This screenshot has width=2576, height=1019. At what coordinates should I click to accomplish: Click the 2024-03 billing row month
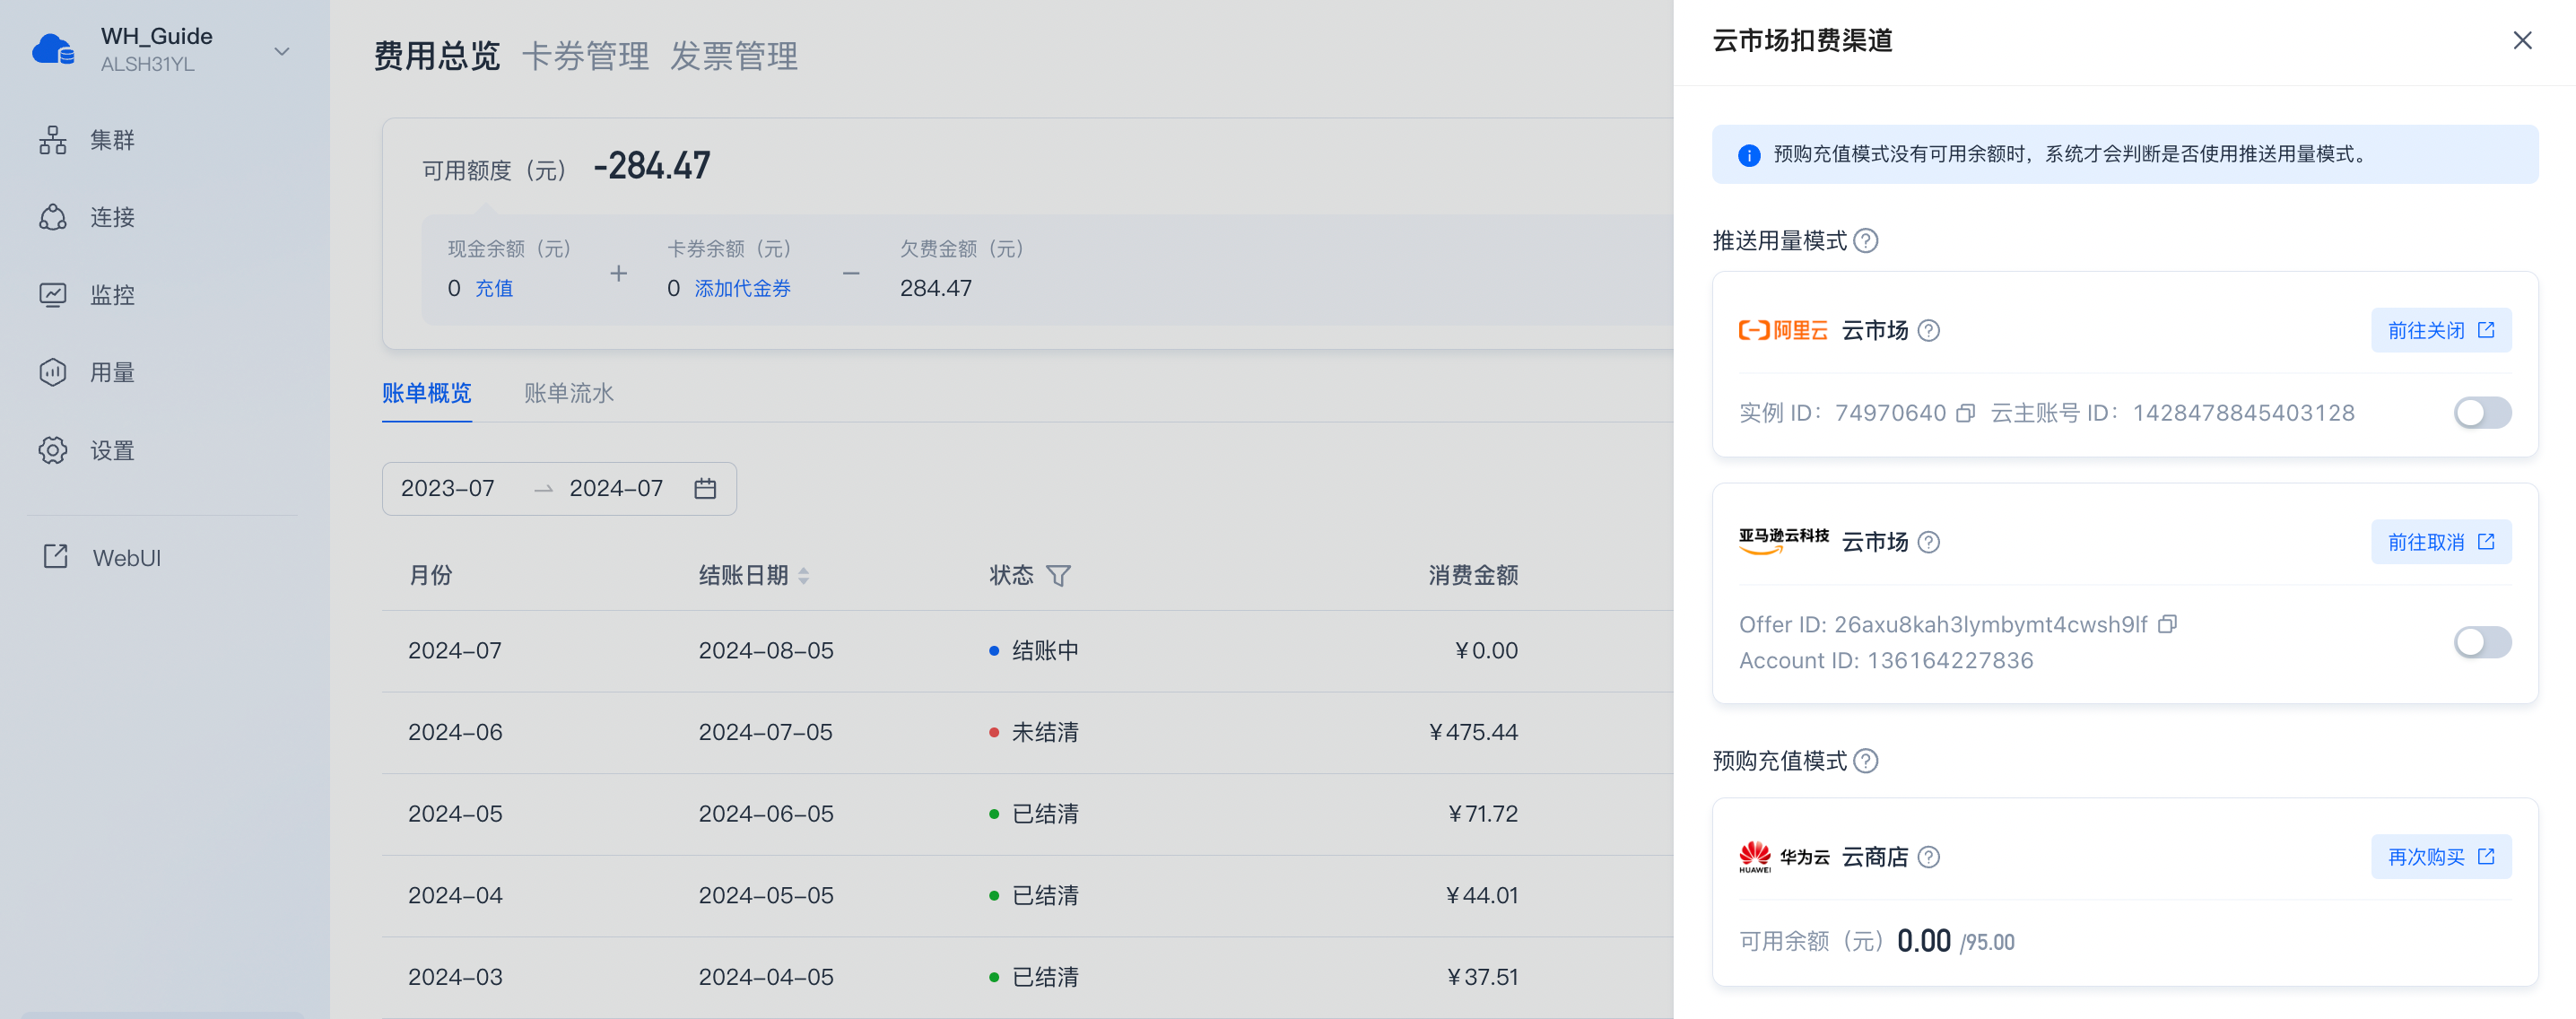[455, 976]
